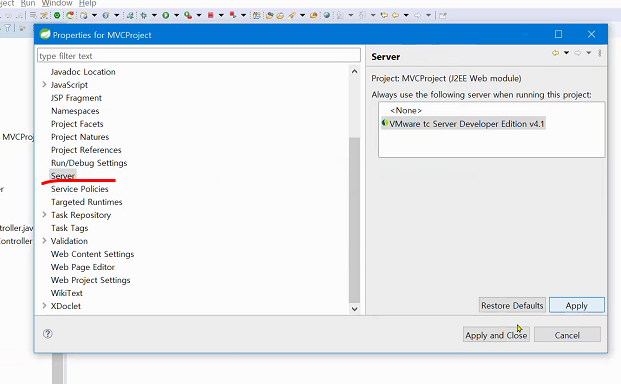Click the globe icon with dropdown in toolbar

[x=106, y=15]
